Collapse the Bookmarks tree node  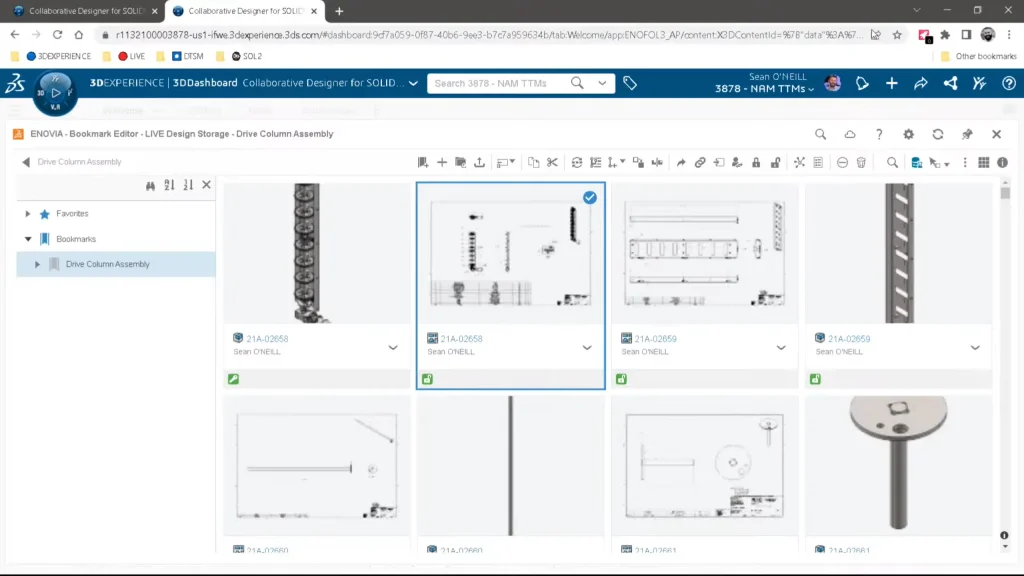click(x=28, y=239)
